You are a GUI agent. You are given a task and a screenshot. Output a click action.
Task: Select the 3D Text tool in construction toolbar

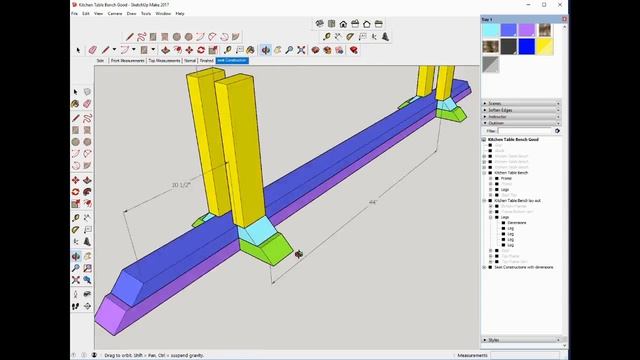coord(385,37)
